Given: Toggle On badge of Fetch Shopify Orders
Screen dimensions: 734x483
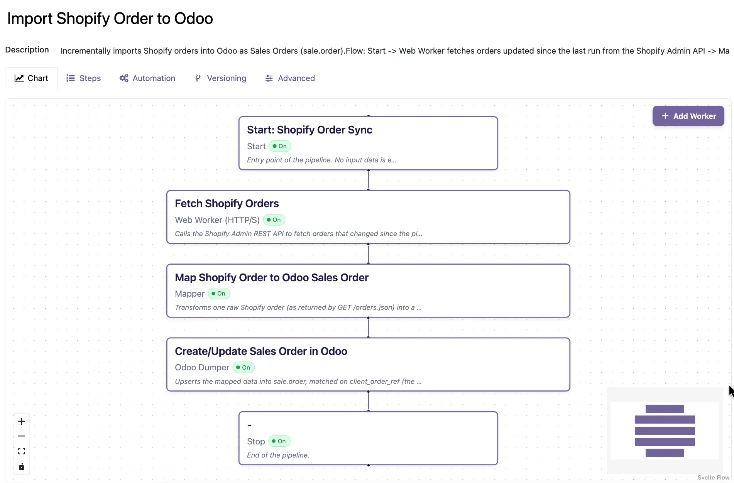Looking at the screenshot, I should tap(274, 220).
